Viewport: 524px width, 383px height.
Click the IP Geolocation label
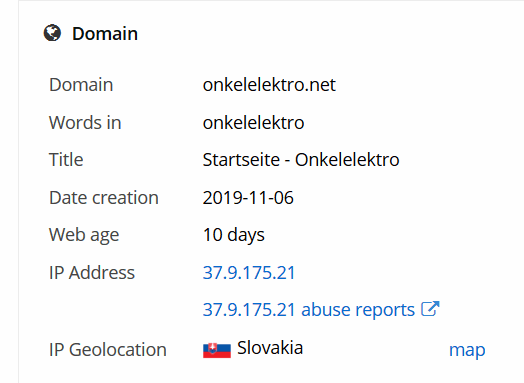pyautogui.click(x=108, y=350)
